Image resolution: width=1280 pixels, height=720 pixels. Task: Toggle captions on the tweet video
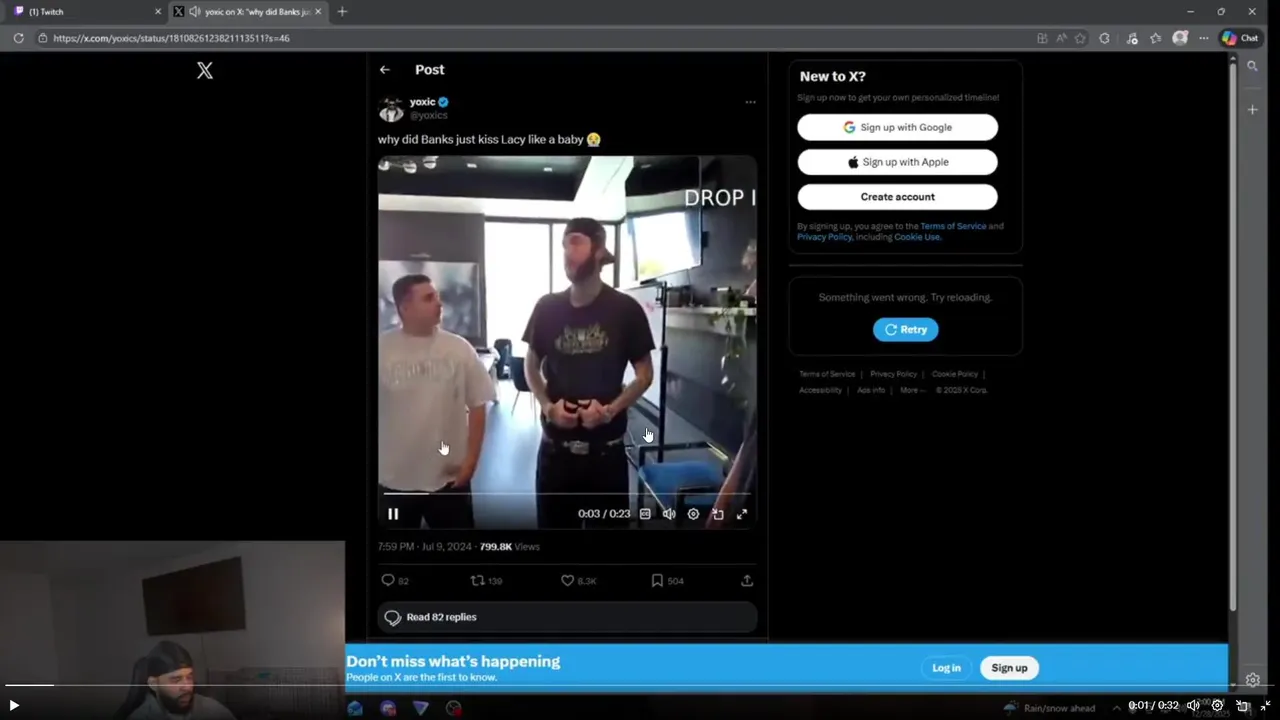click(x=645, y=514)
